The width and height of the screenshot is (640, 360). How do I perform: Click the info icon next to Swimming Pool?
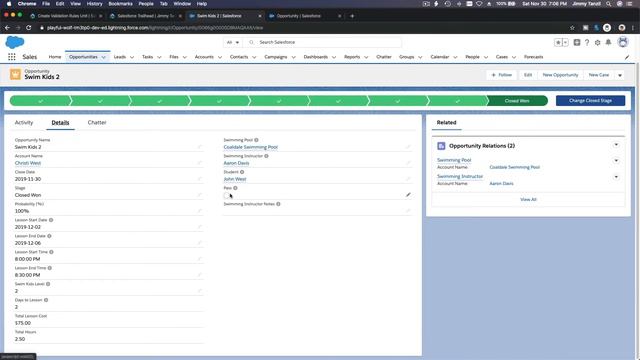pos(256,140)
